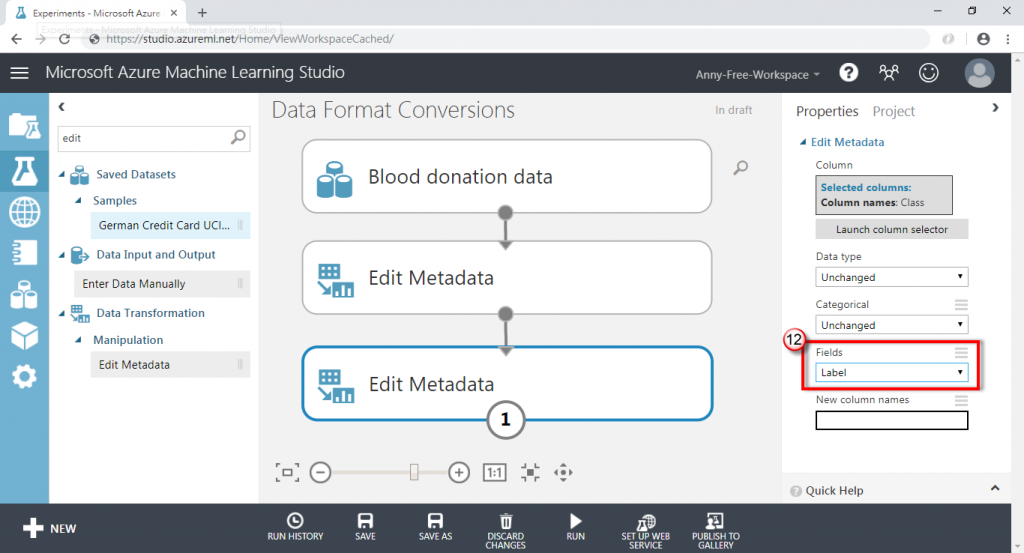Click the canvas zoom slider handle
This screenshot has height=553, width=1024.
coord(414,472)
